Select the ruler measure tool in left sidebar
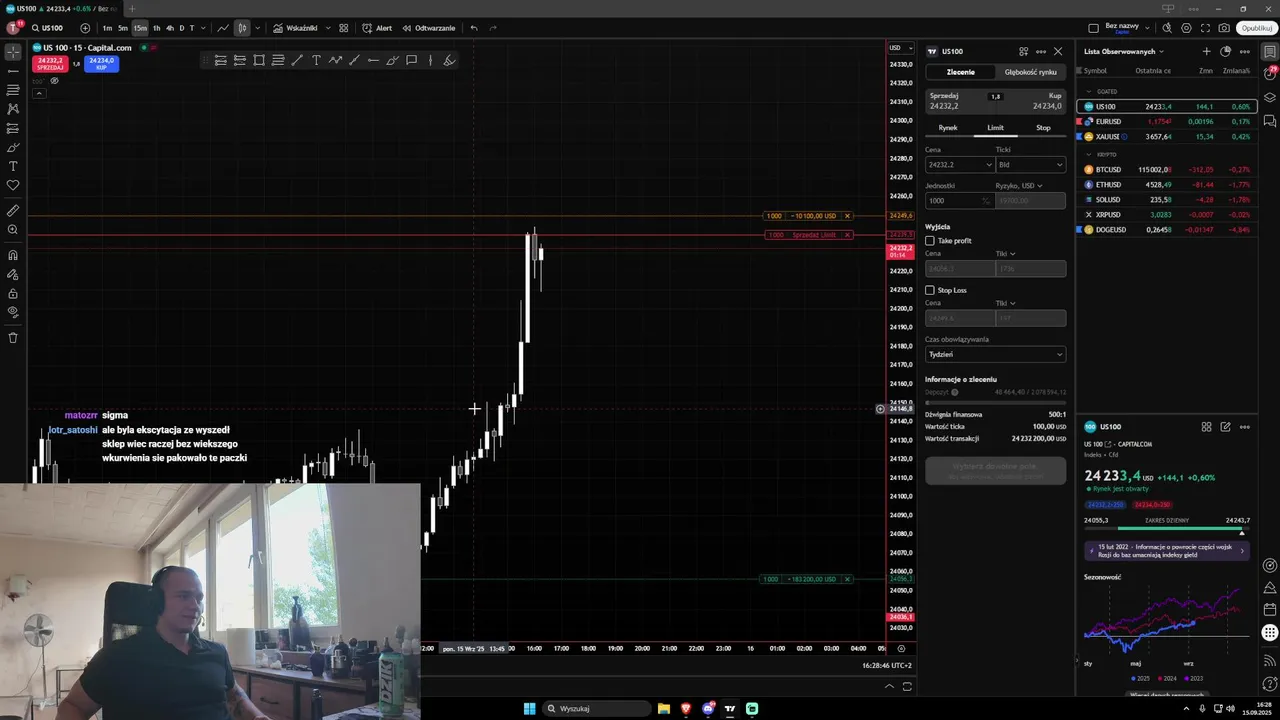The width and height of the screenshot is (1280, 720). pyautogui.click(x=13, y=211)
